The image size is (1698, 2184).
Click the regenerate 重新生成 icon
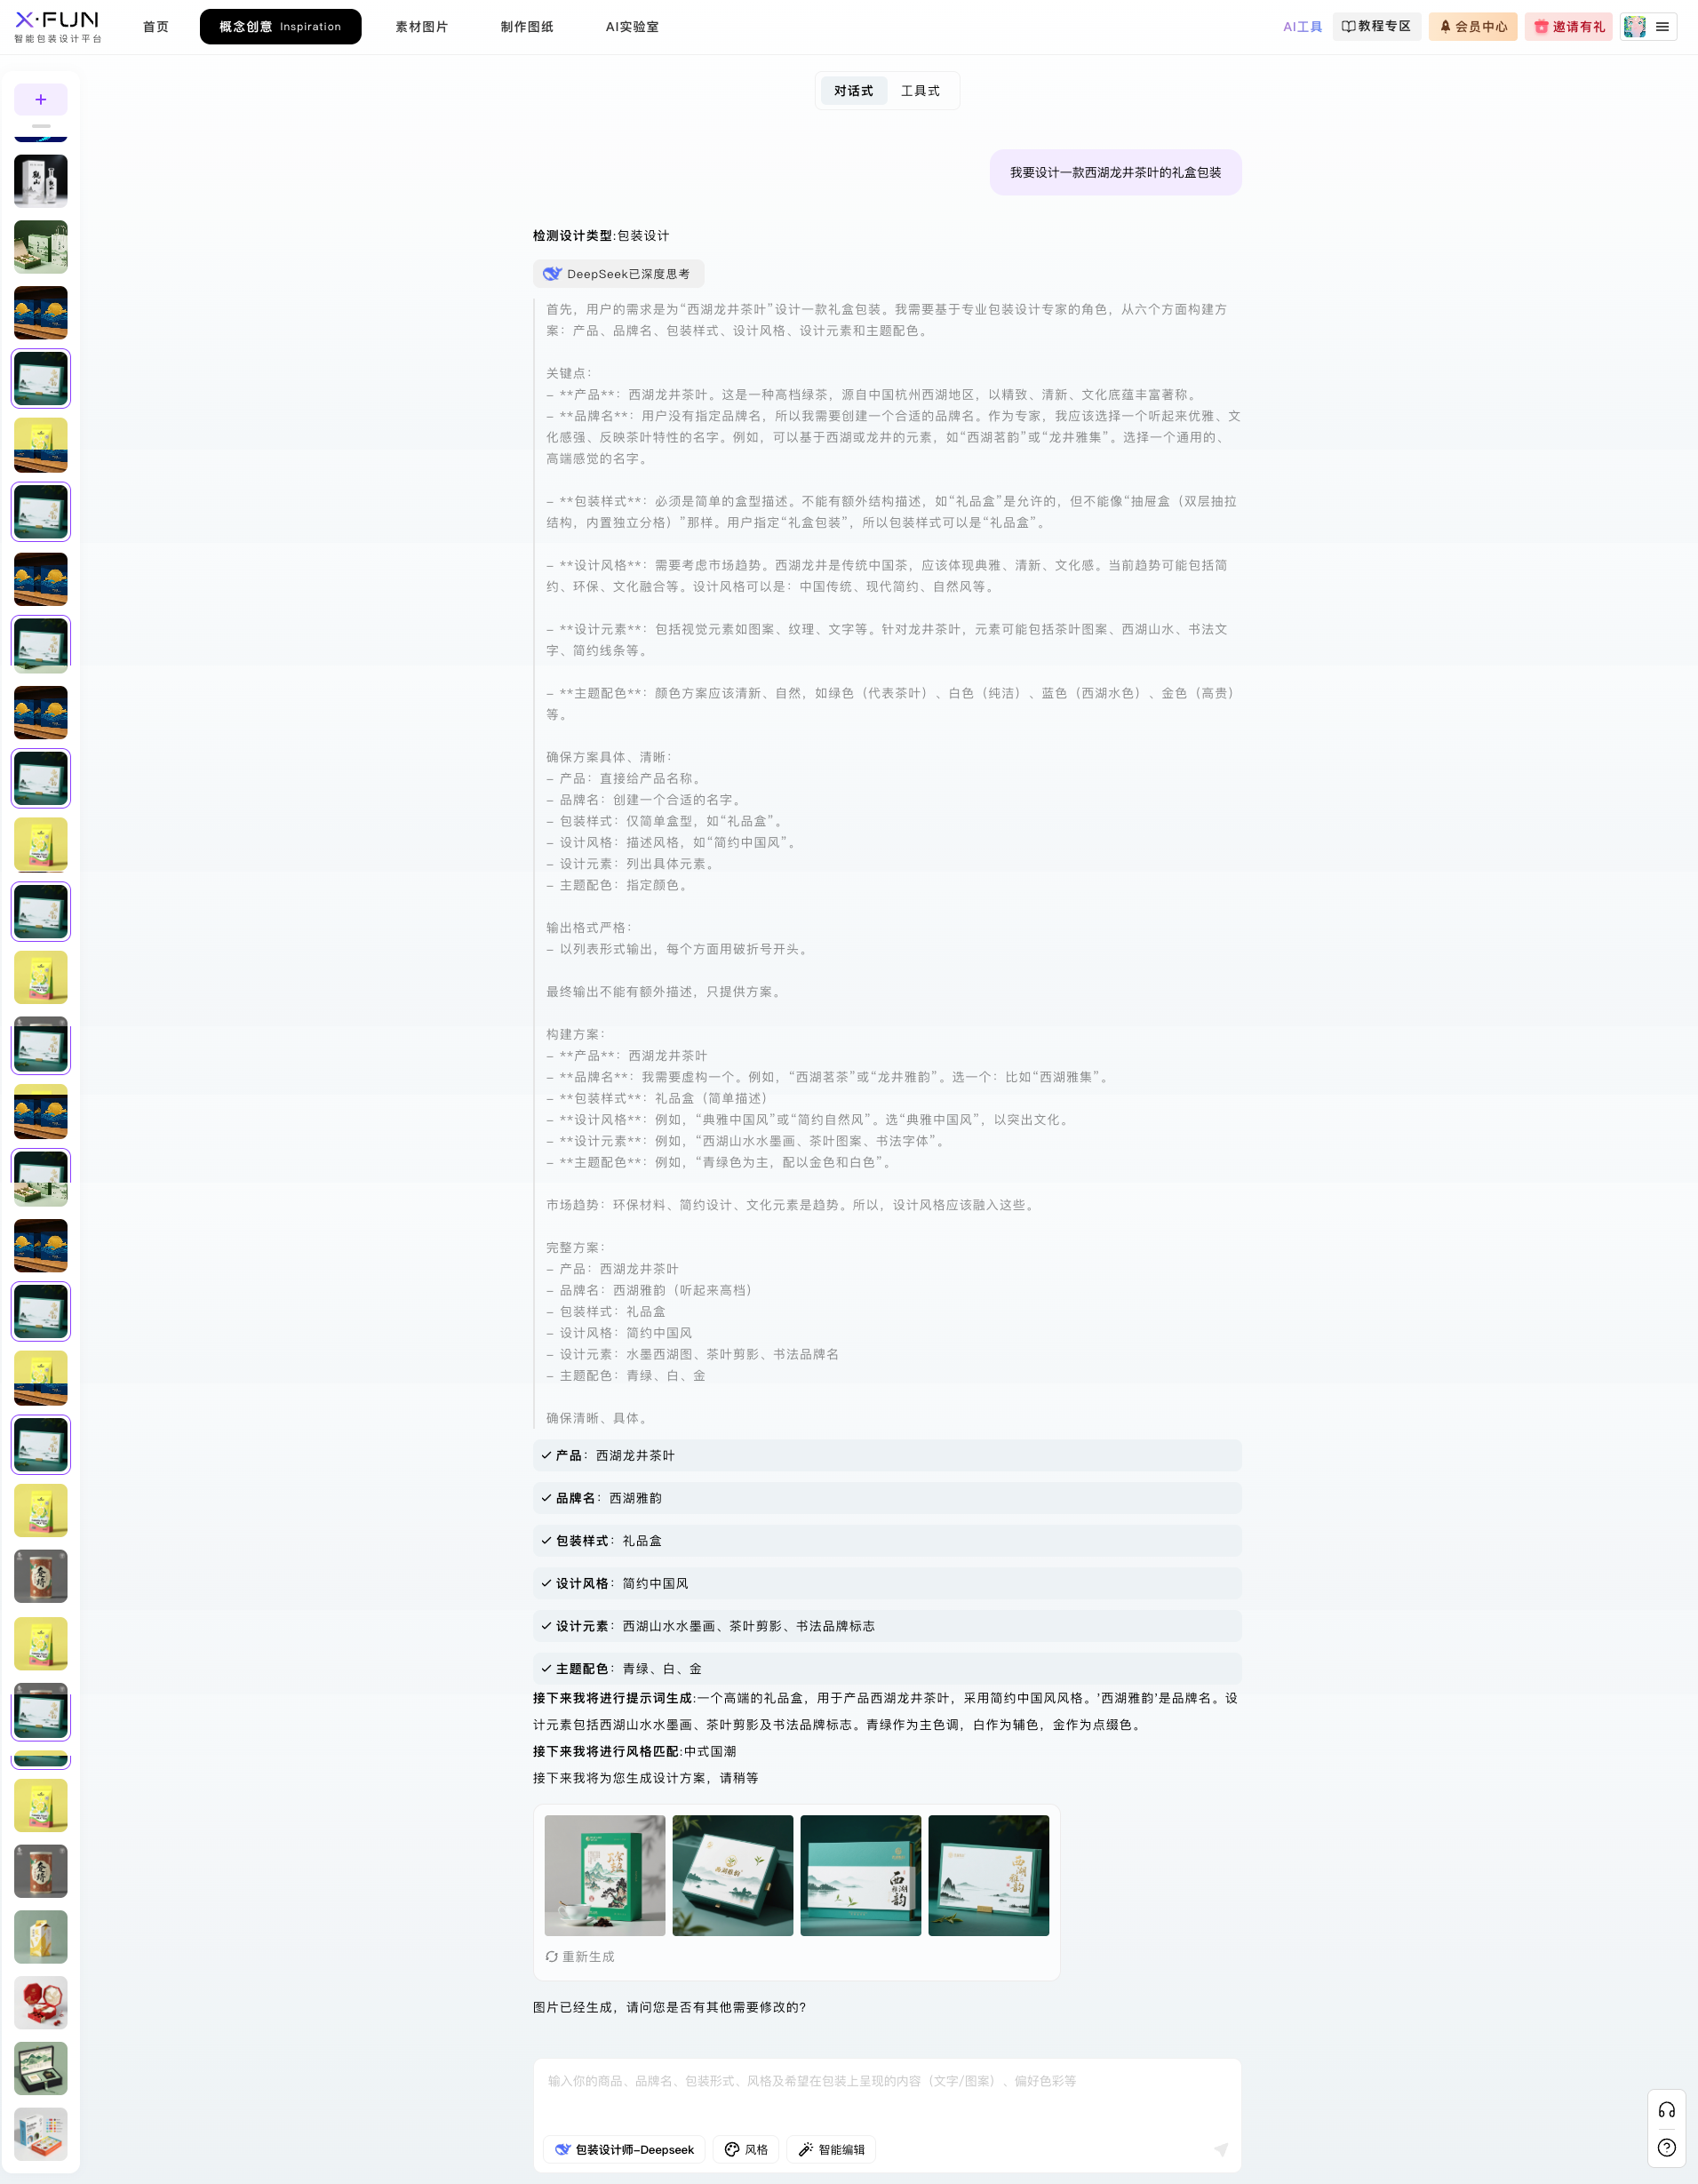[552, 1957]
